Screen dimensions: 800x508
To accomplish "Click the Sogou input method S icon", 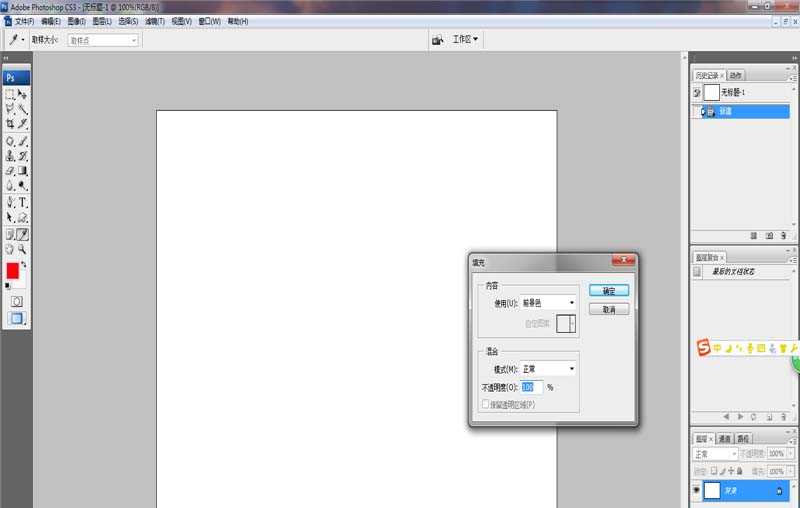I will click(x=703, y=348).
